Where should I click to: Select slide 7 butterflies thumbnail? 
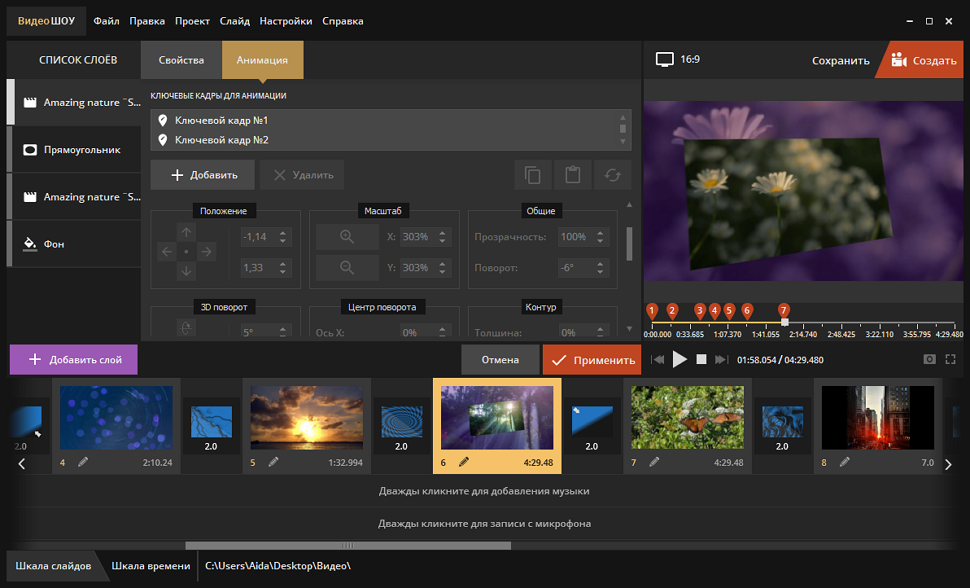(687, 417)
